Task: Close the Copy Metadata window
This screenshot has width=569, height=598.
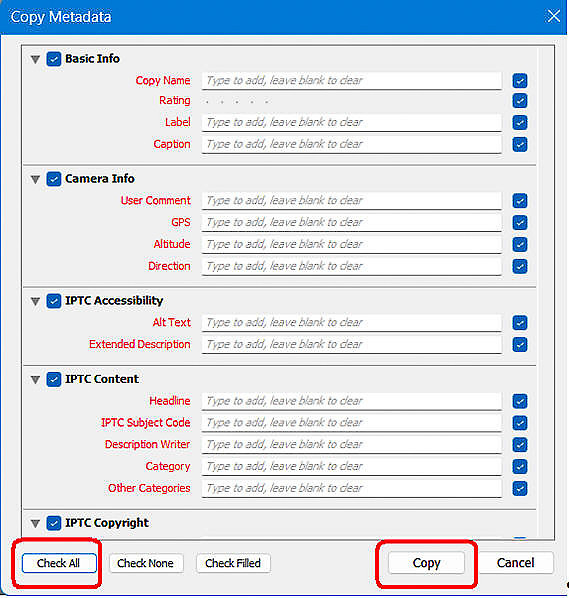Action: (x=553, y=16)
